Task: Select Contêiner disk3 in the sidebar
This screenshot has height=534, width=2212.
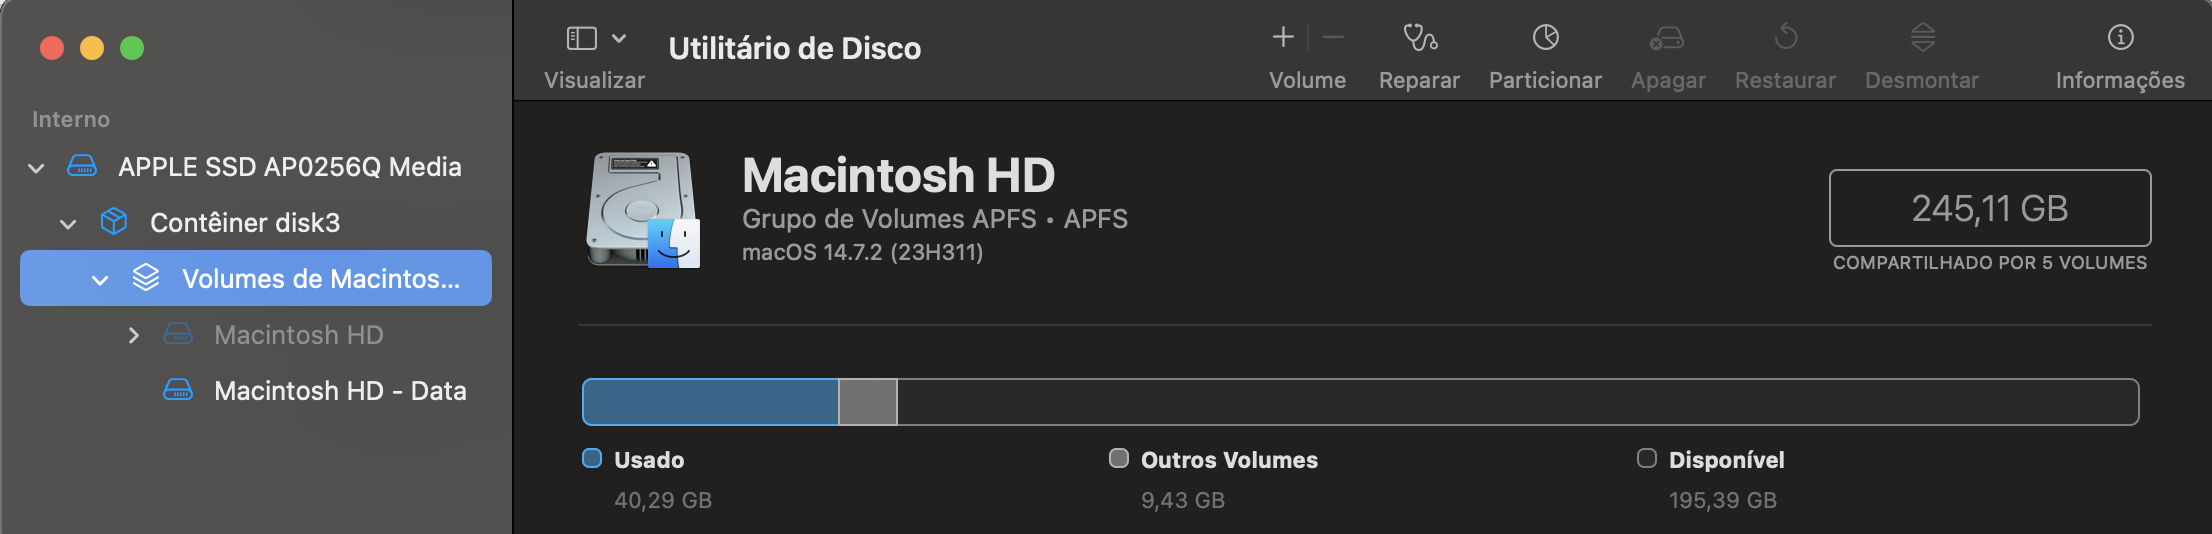Action: tap(244, 223)
